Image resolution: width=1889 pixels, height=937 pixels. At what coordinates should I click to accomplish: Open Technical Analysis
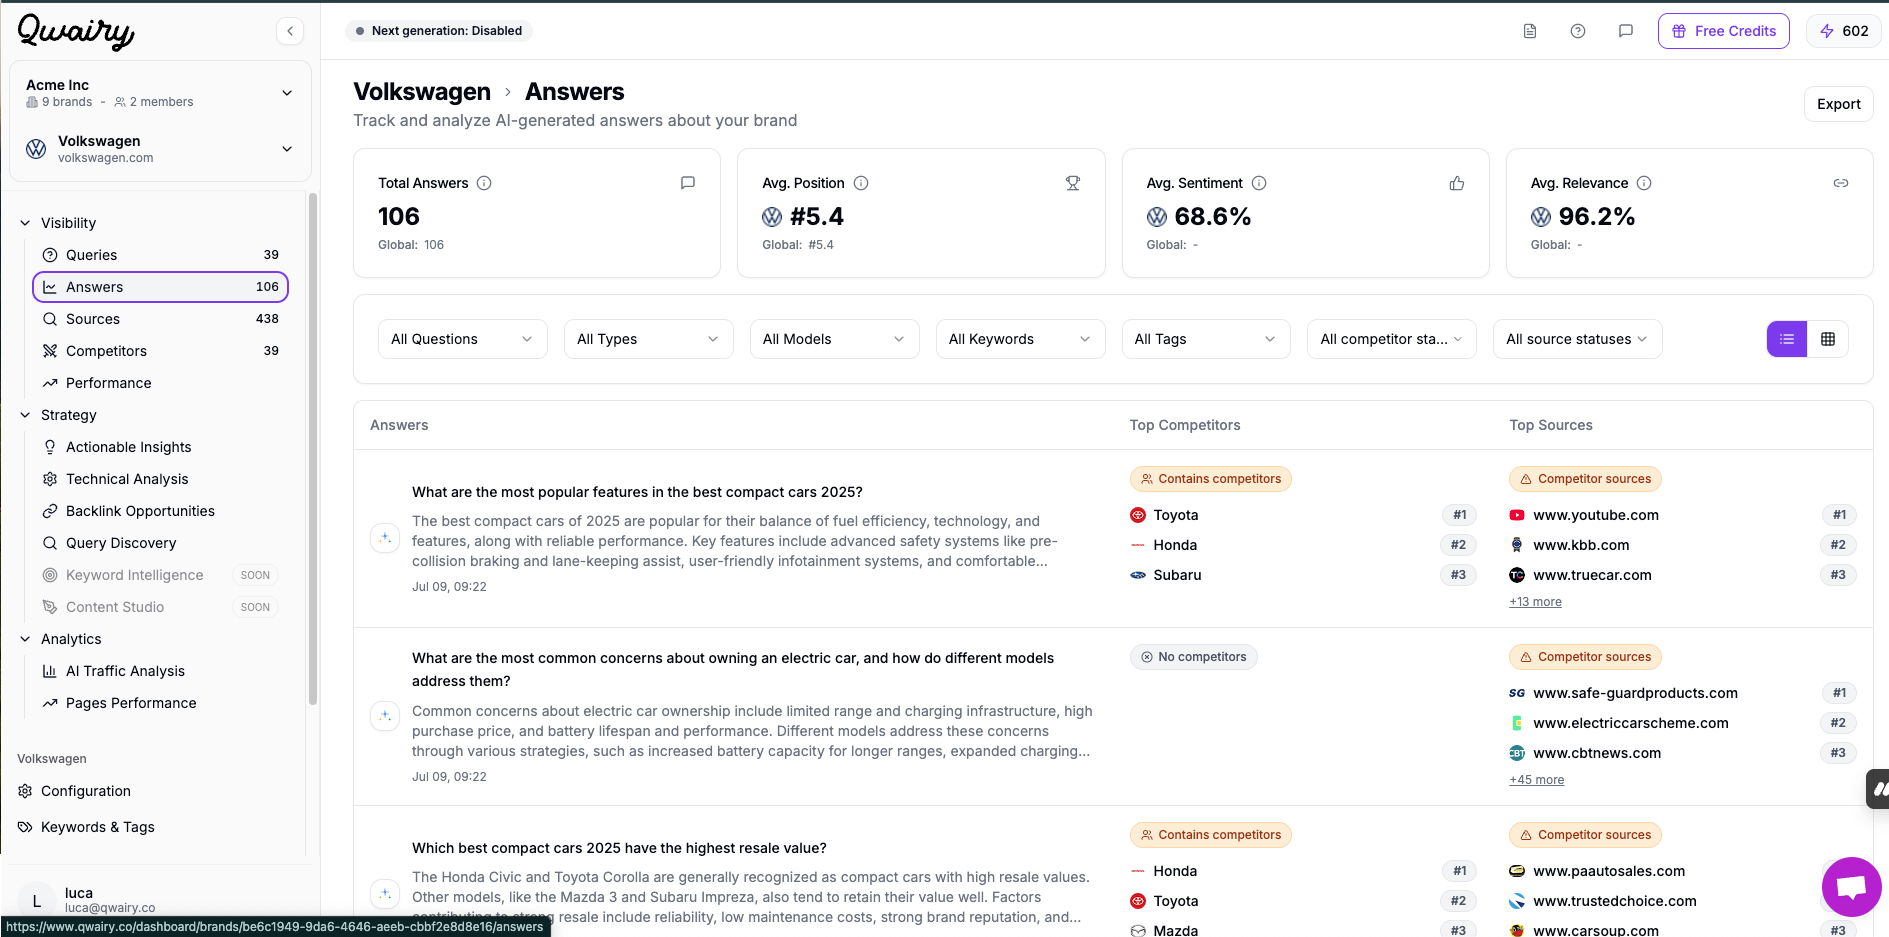tap(161, 479)
